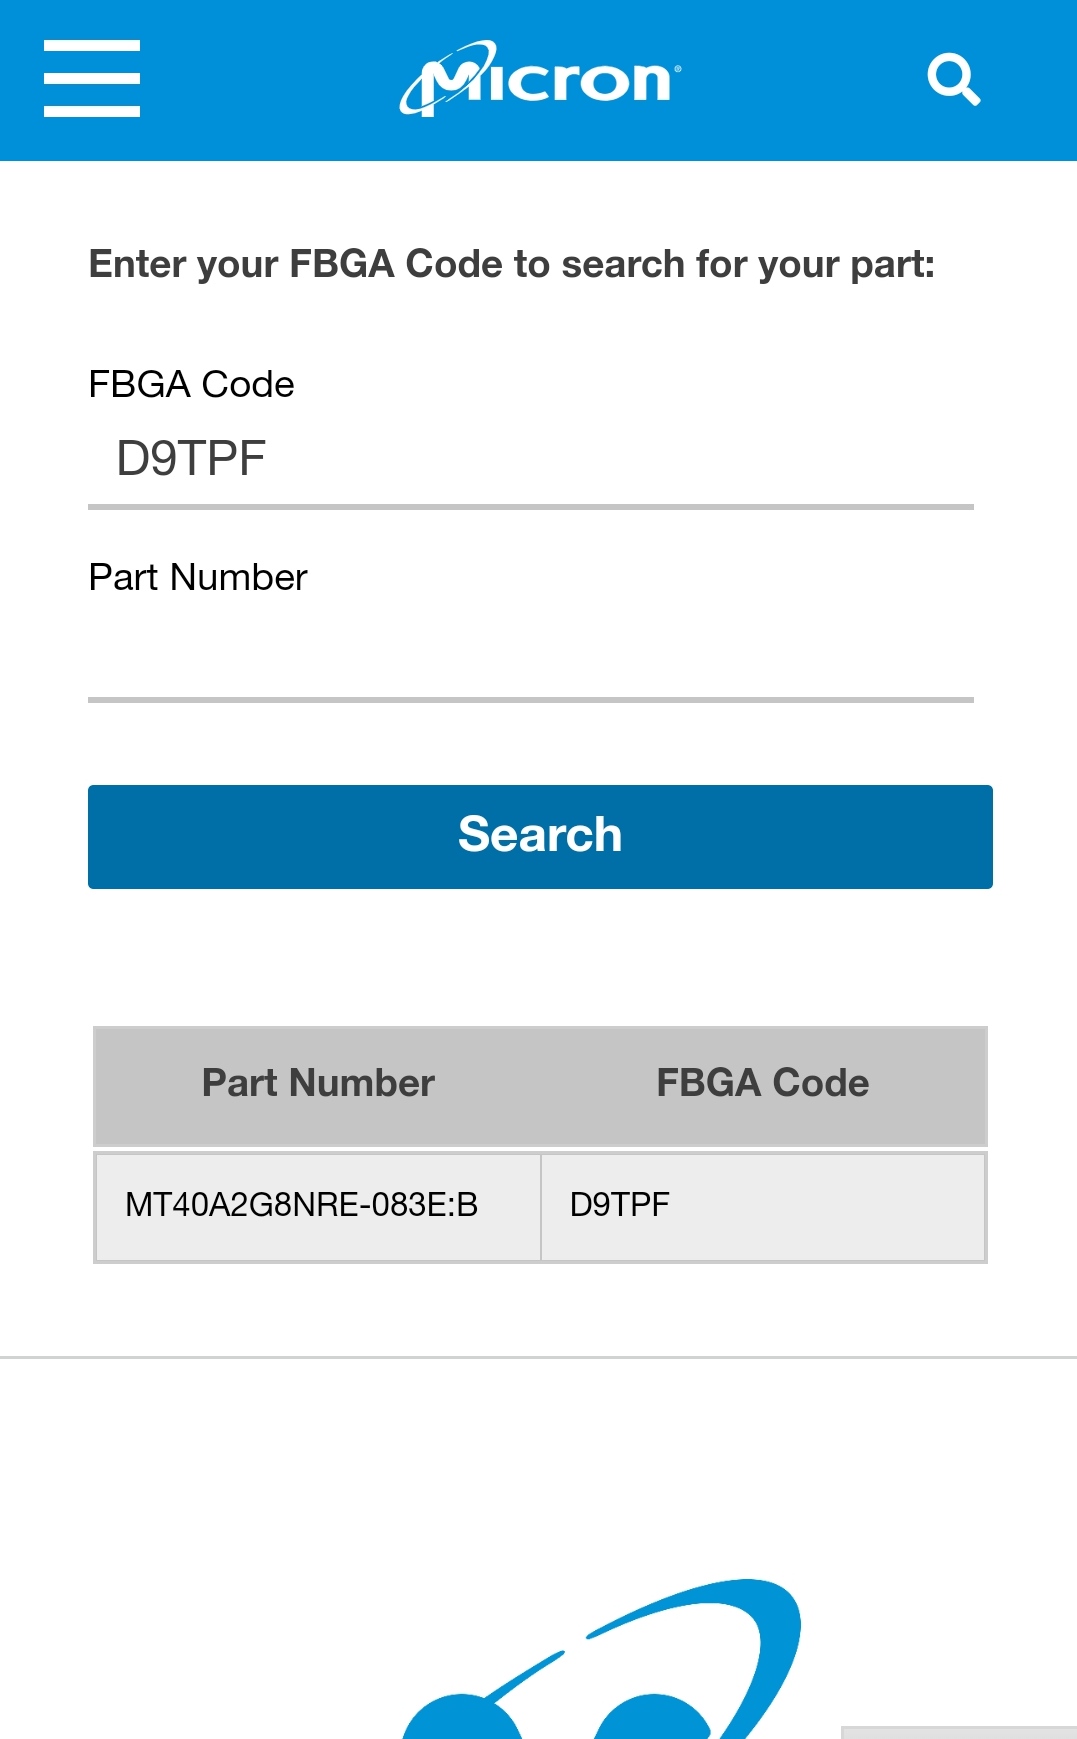This screenshot has height=1739, width=1077.
Task: Click the gray box at bottom-right corner
Action: (958, 1732)
